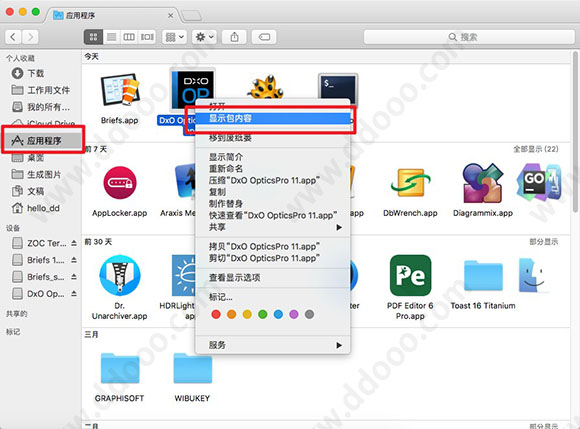Open the 下载 sidebar item
The image size is (580, 429).
[41, 73]
